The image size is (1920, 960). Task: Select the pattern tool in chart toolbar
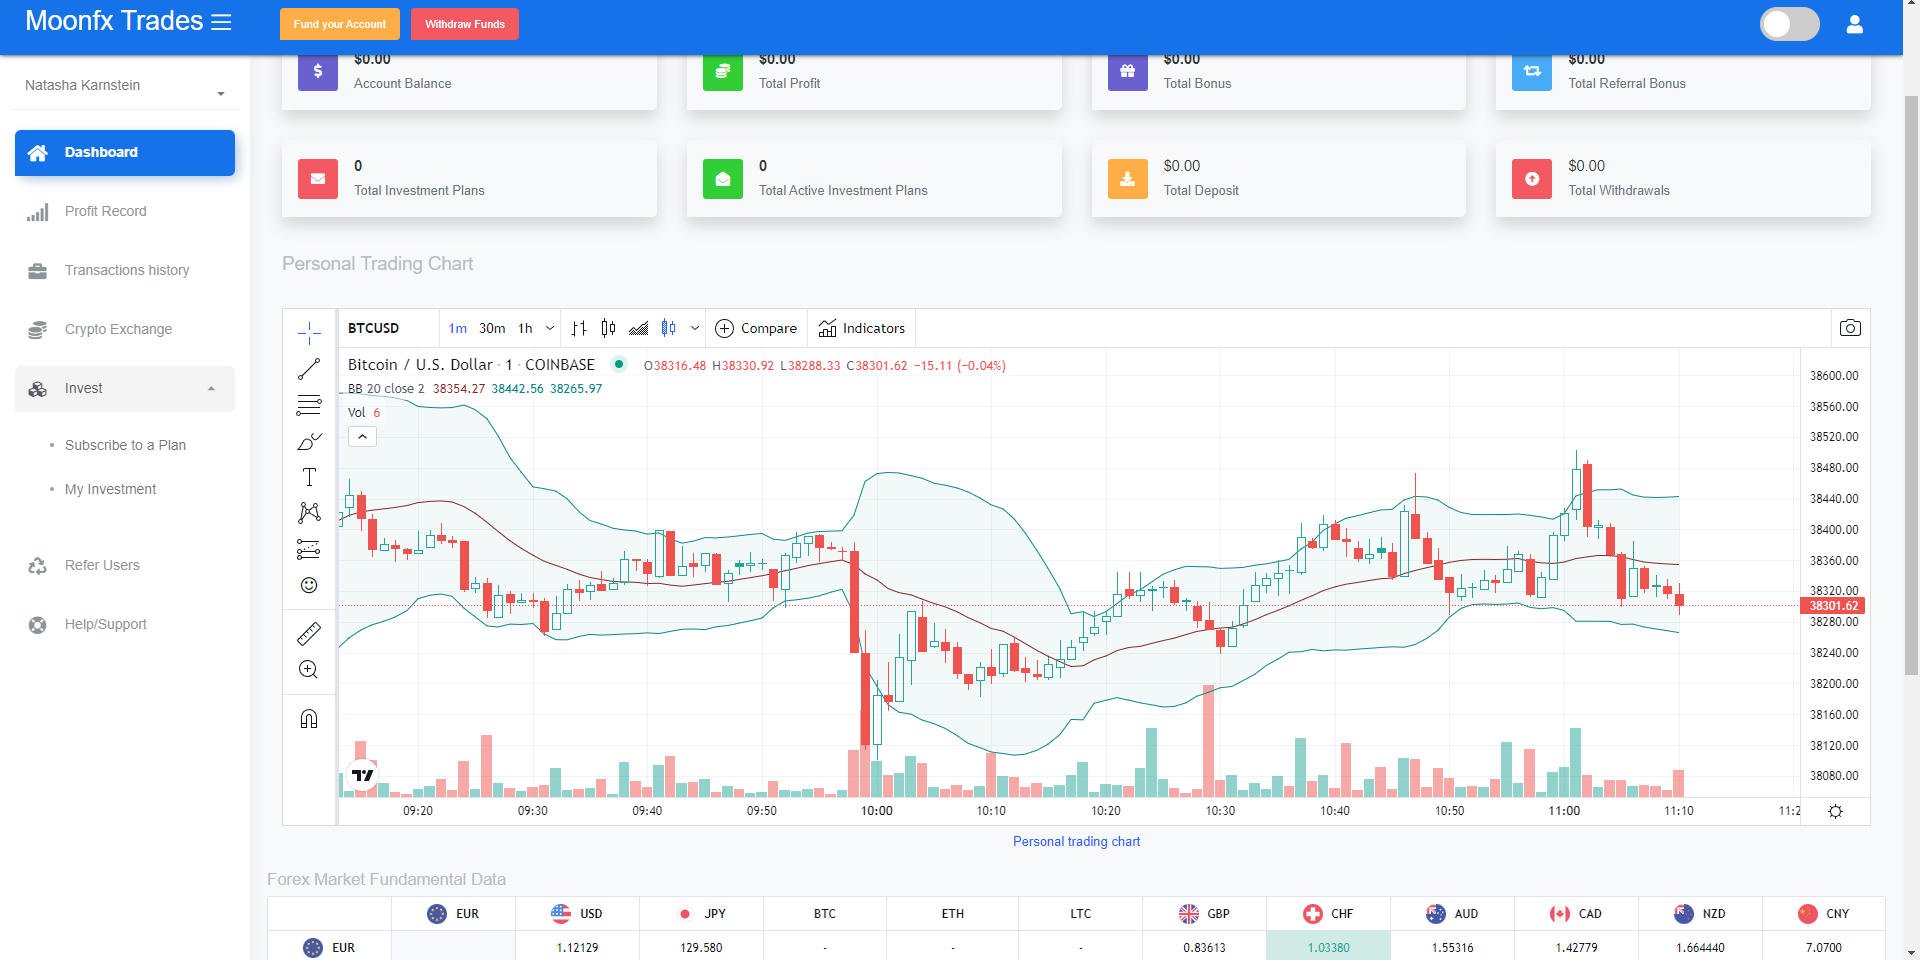(309, 513)
